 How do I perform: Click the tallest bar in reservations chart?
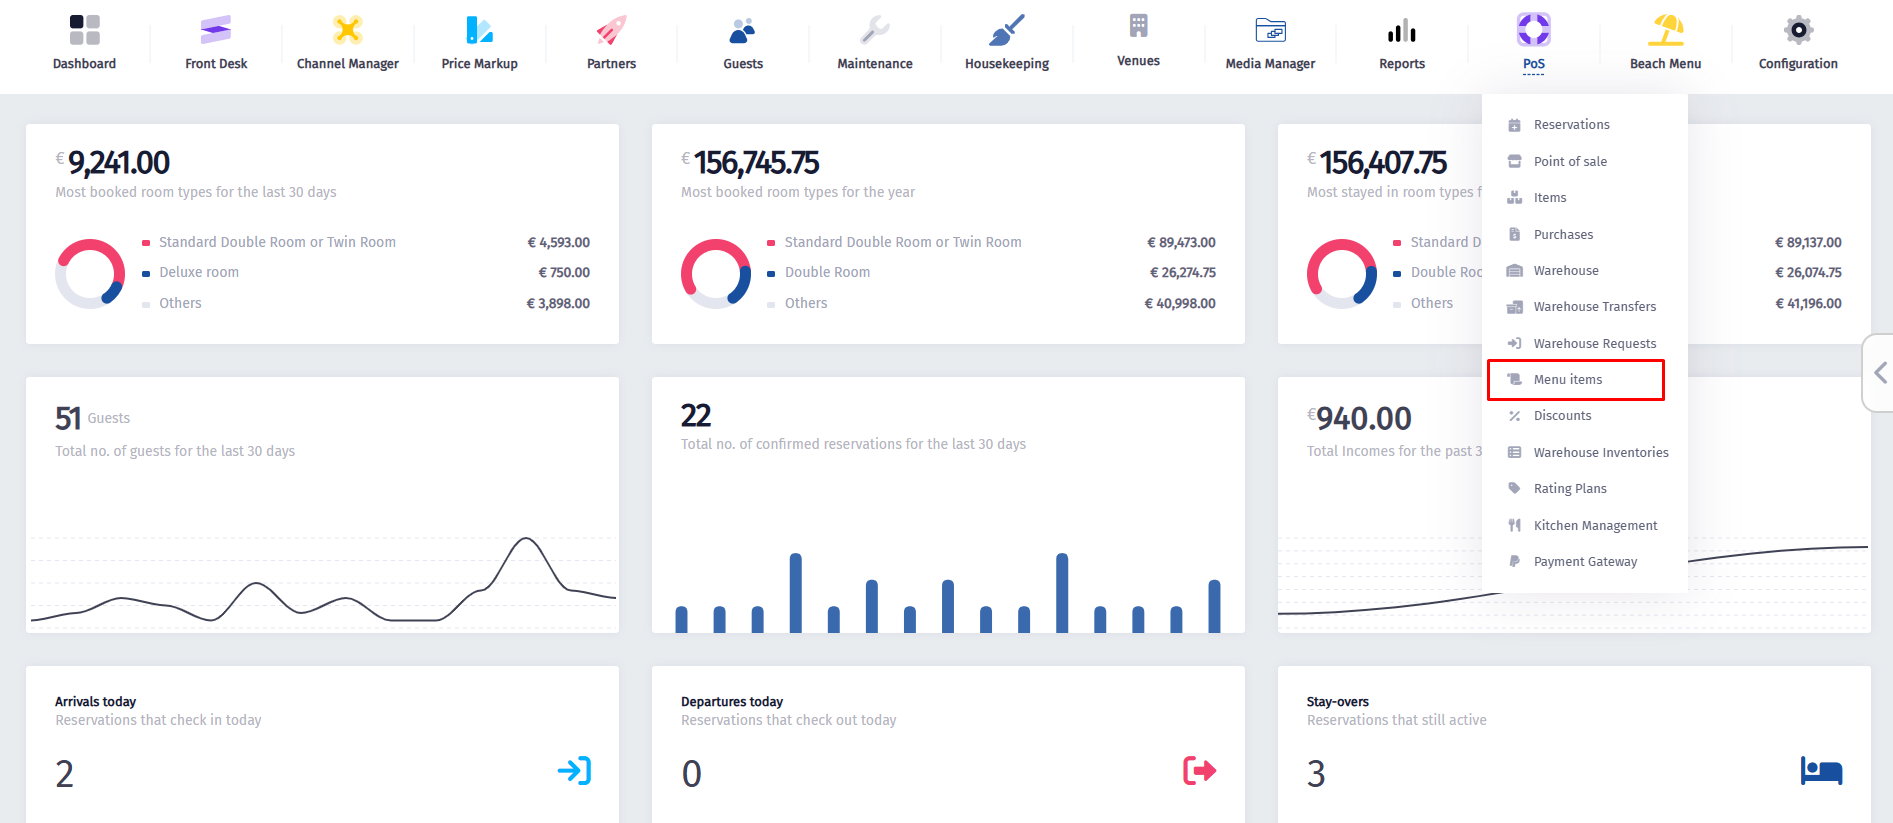point(795,593)
